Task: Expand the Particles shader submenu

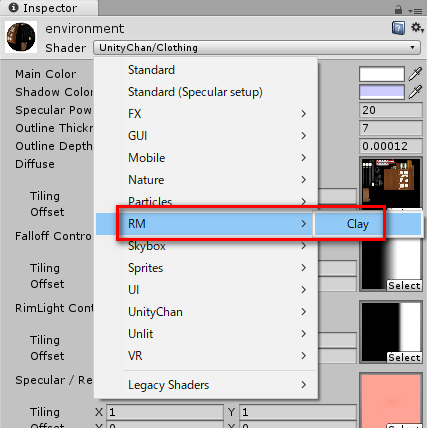Action: [x=206, y=201]
